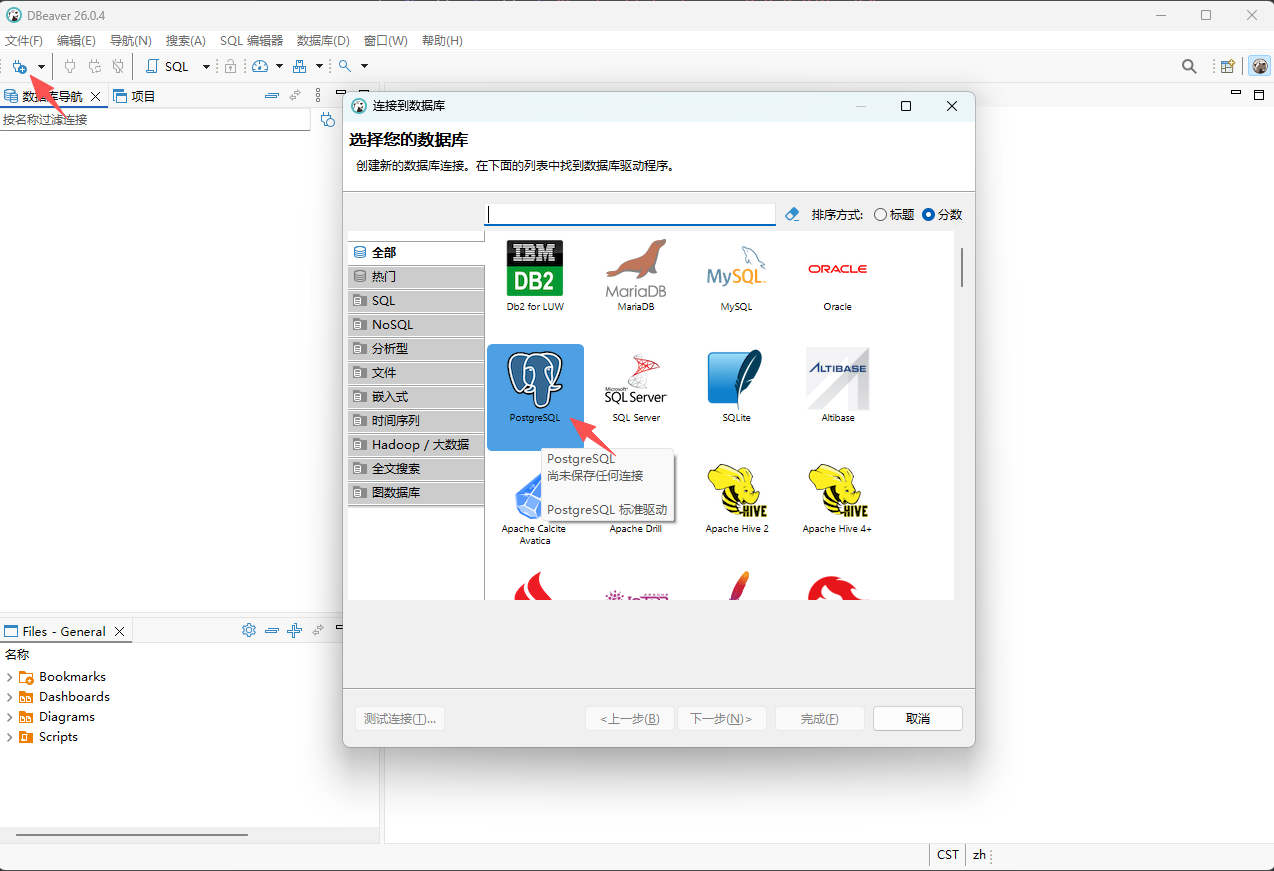
Task: Expand dropdown beside database tools icon
Action: coord(319,67)
